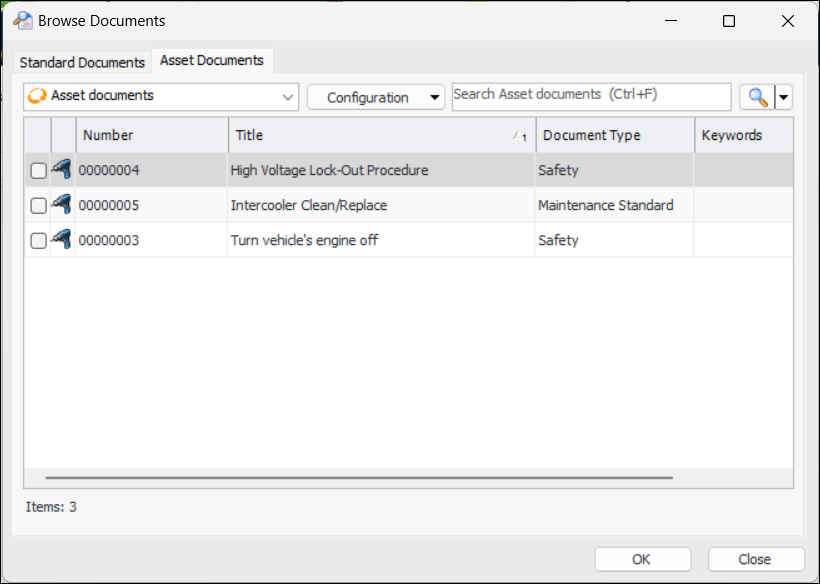
Task: Click the Browse Documents title bar icon
Action: pos(22,20)
